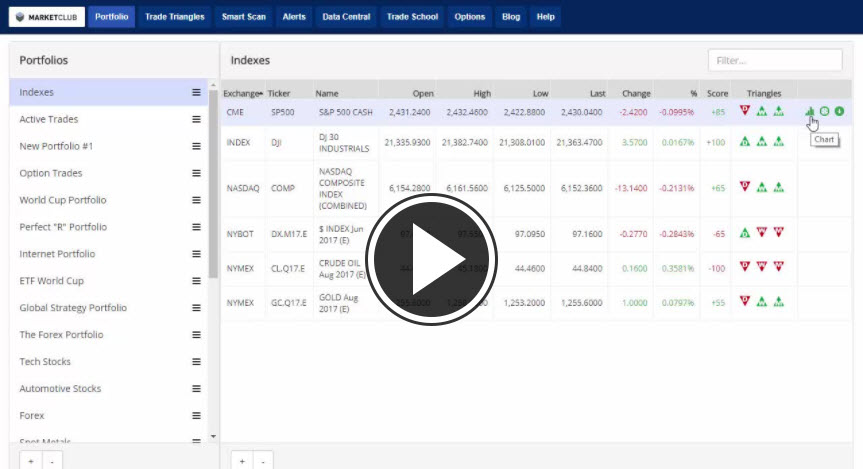Screen dimensions: 863x469
Task: Open Trade Triangles in navigation
Action: pos(174,17)
